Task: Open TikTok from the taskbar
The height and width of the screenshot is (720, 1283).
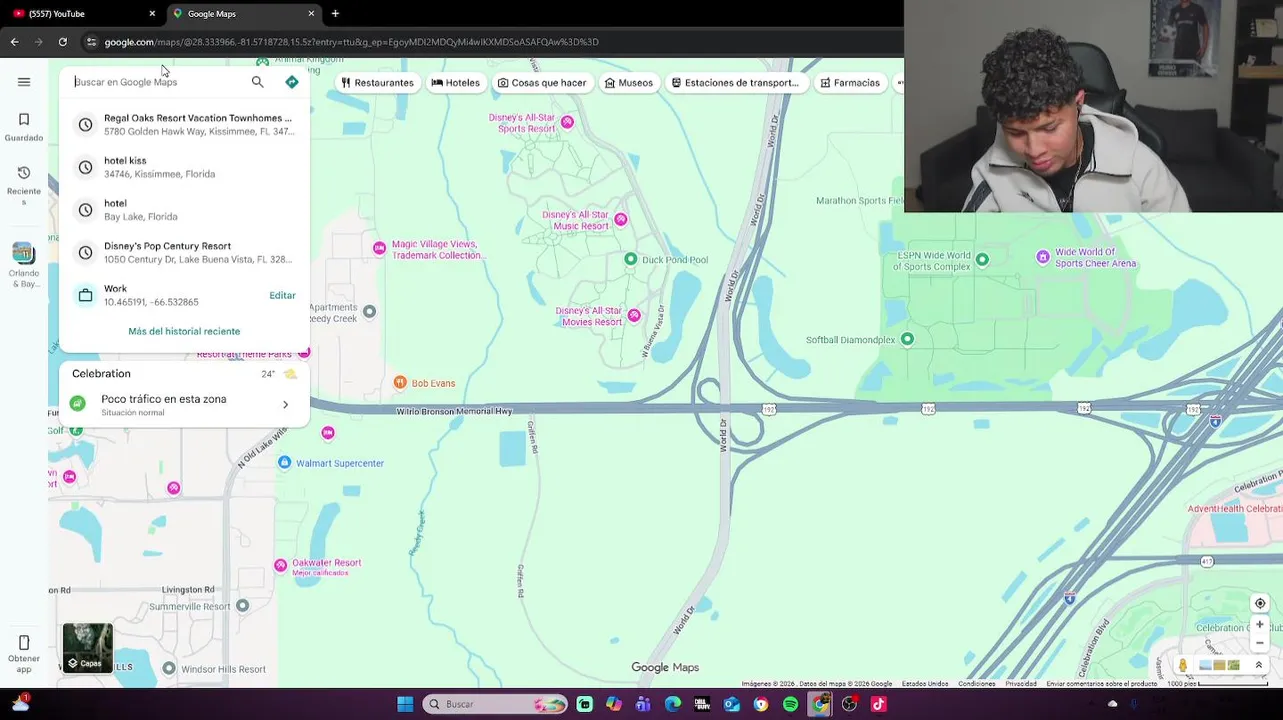Action: 878,704
